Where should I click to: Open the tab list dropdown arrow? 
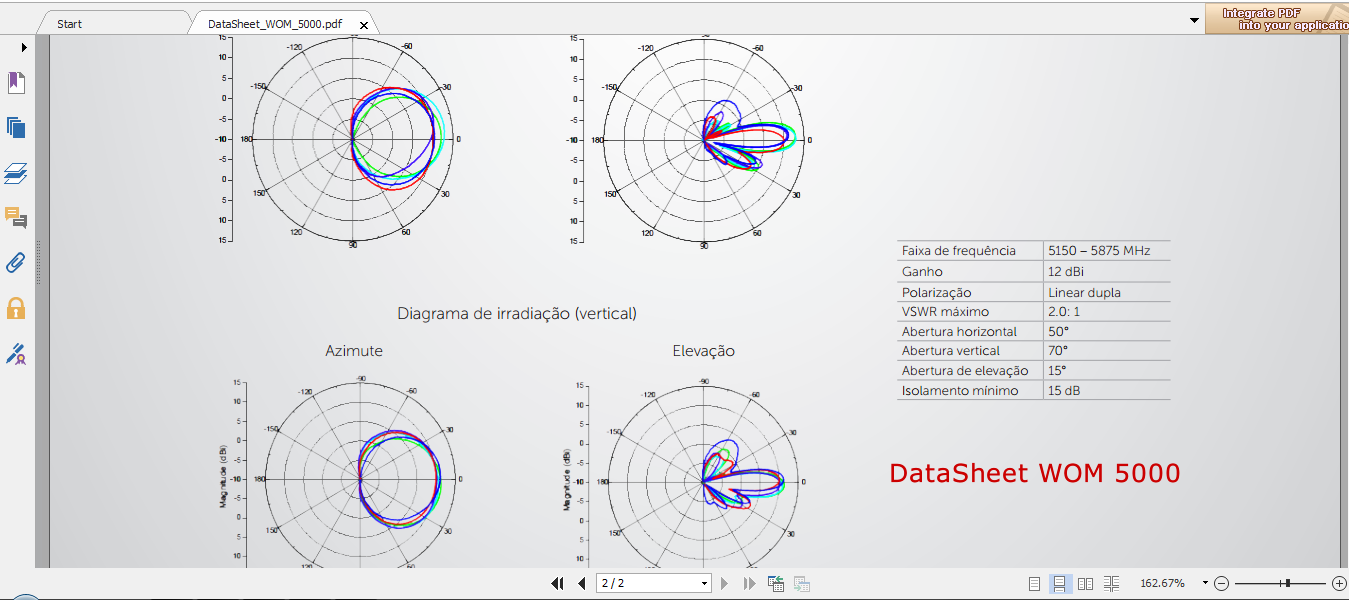[1194, 20]
